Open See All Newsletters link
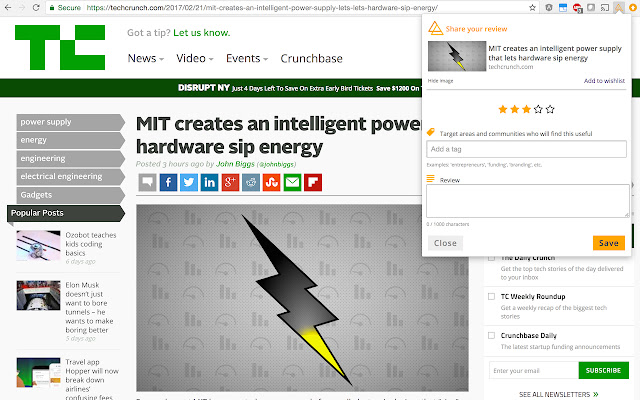640x400 pixels. [558, 394]
